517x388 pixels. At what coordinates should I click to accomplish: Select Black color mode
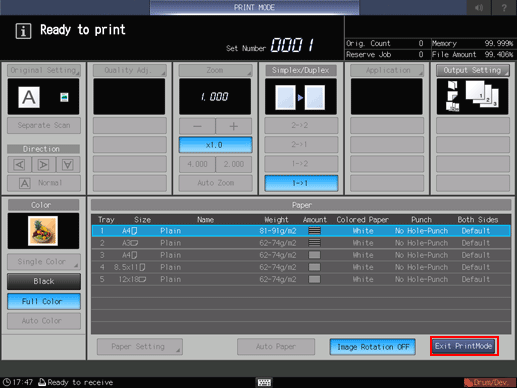tap(44, 281)
